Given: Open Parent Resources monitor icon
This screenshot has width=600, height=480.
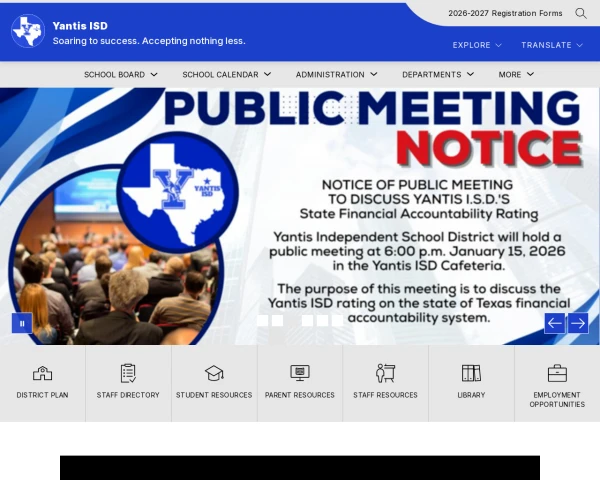Looking at the screenshot, I should coord(300,373).
